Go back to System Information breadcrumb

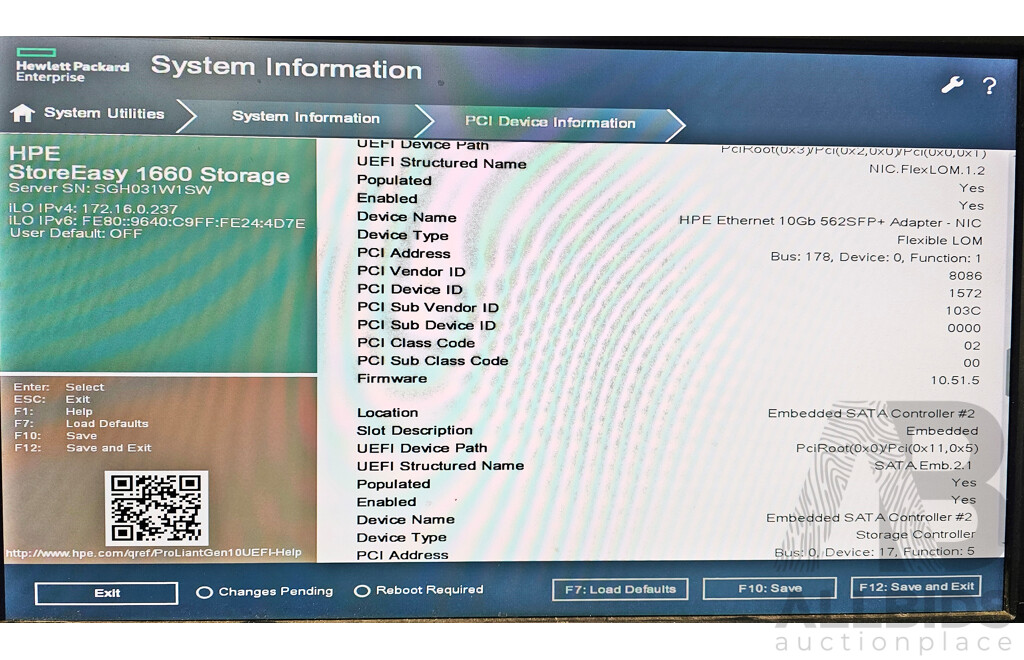coord(306,118)
